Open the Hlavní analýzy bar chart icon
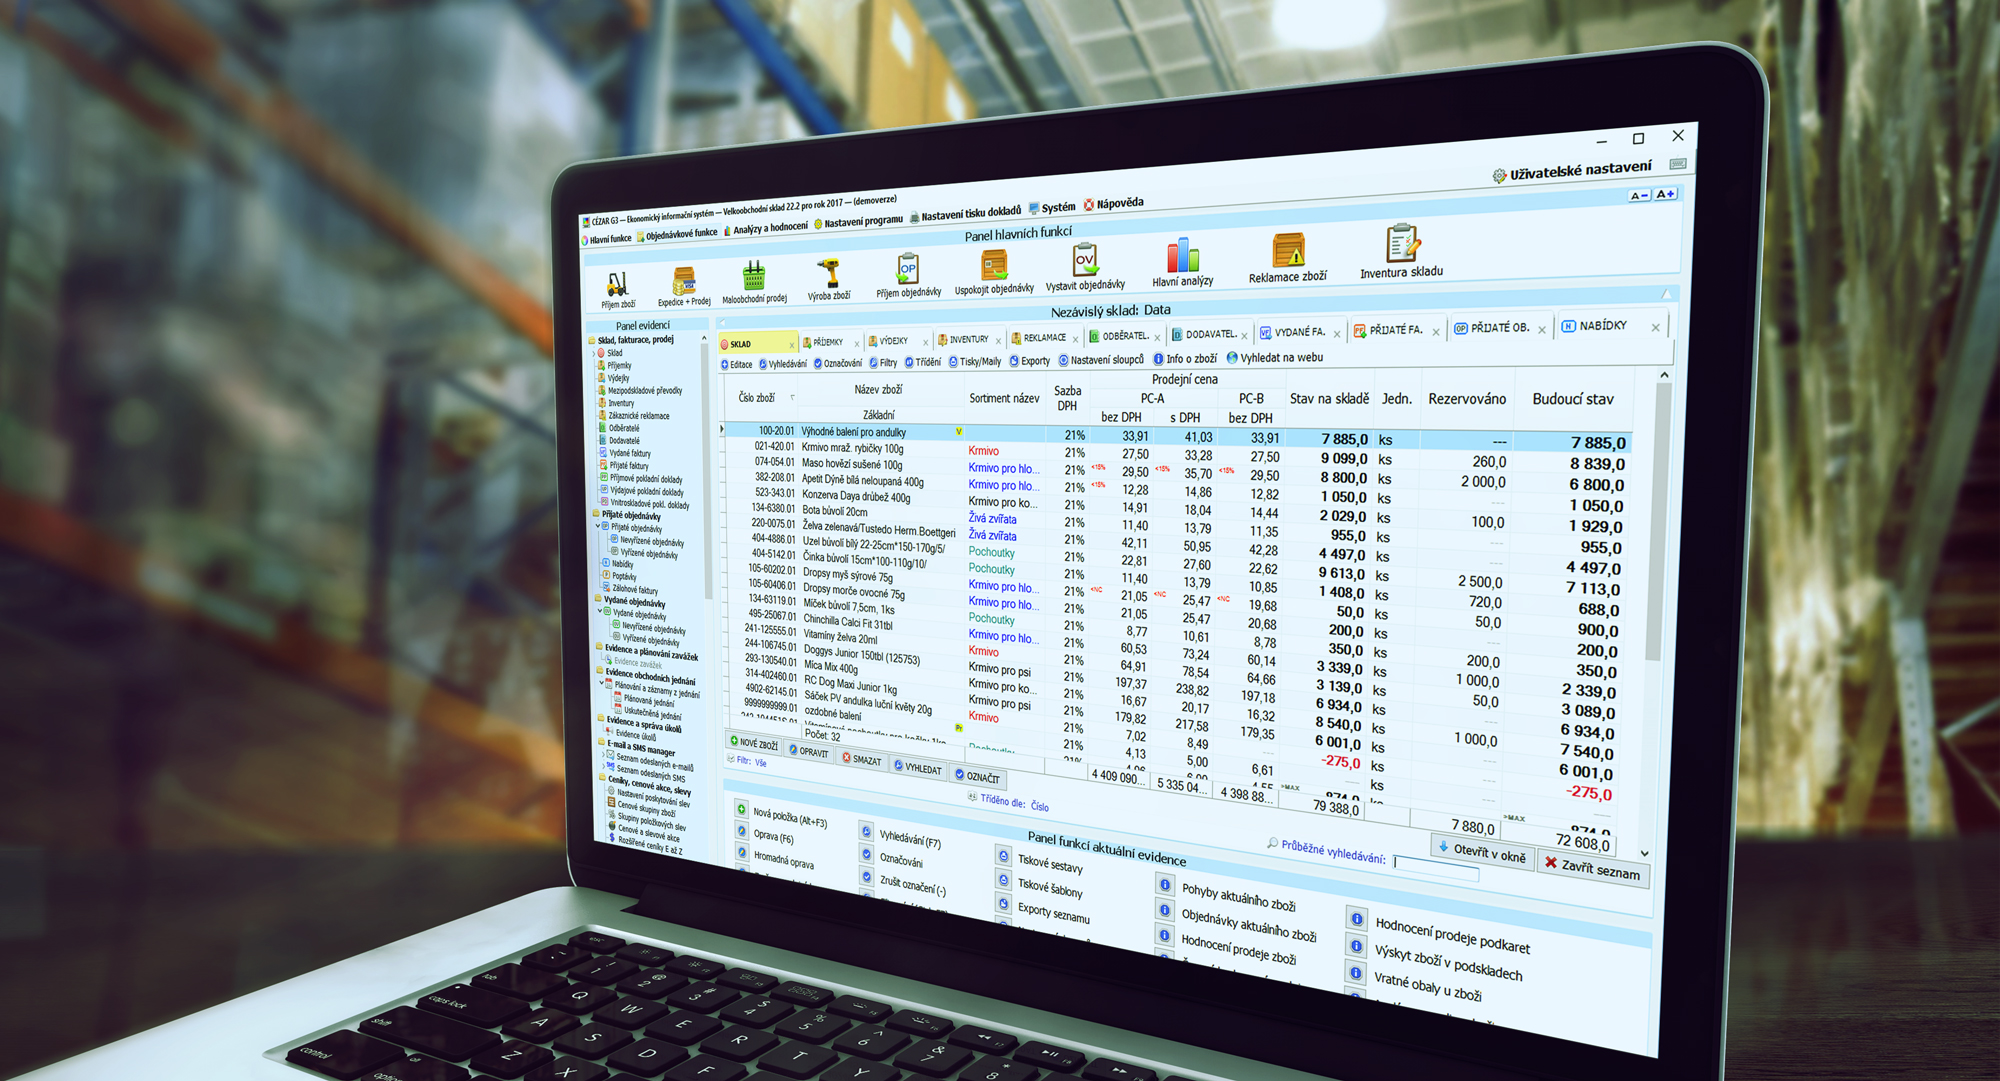 point(1182,255)
